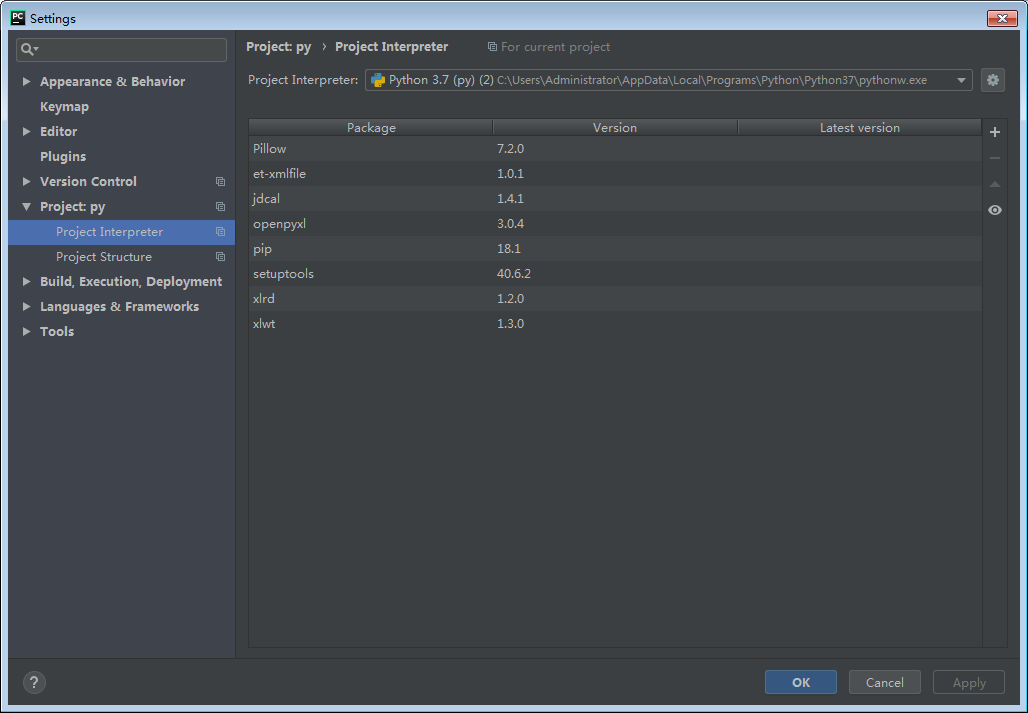
Task: Click copy icon beside Version Control
Action: tap(220, 182)
